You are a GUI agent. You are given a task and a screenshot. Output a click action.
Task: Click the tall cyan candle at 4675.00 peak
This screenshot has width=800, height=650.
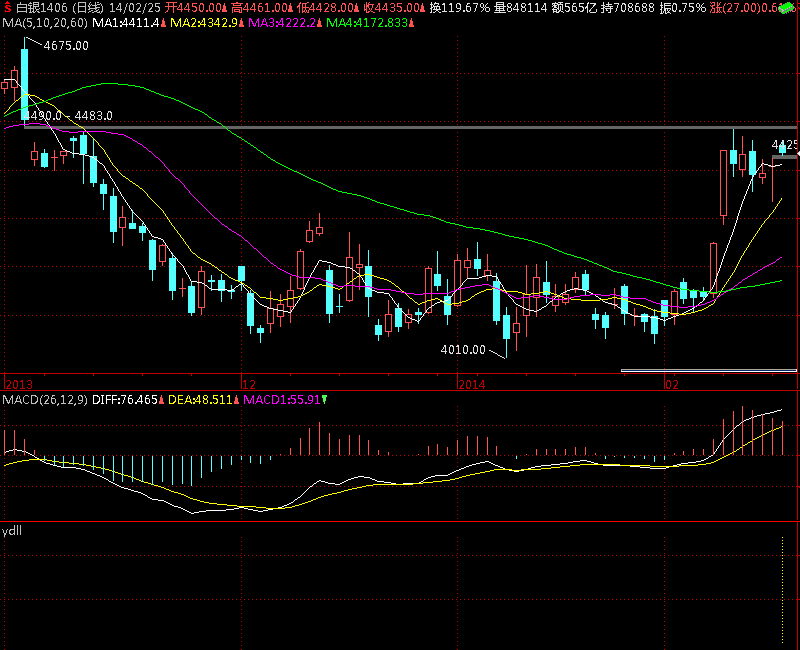pyautogui.click(x=24, y=85)
